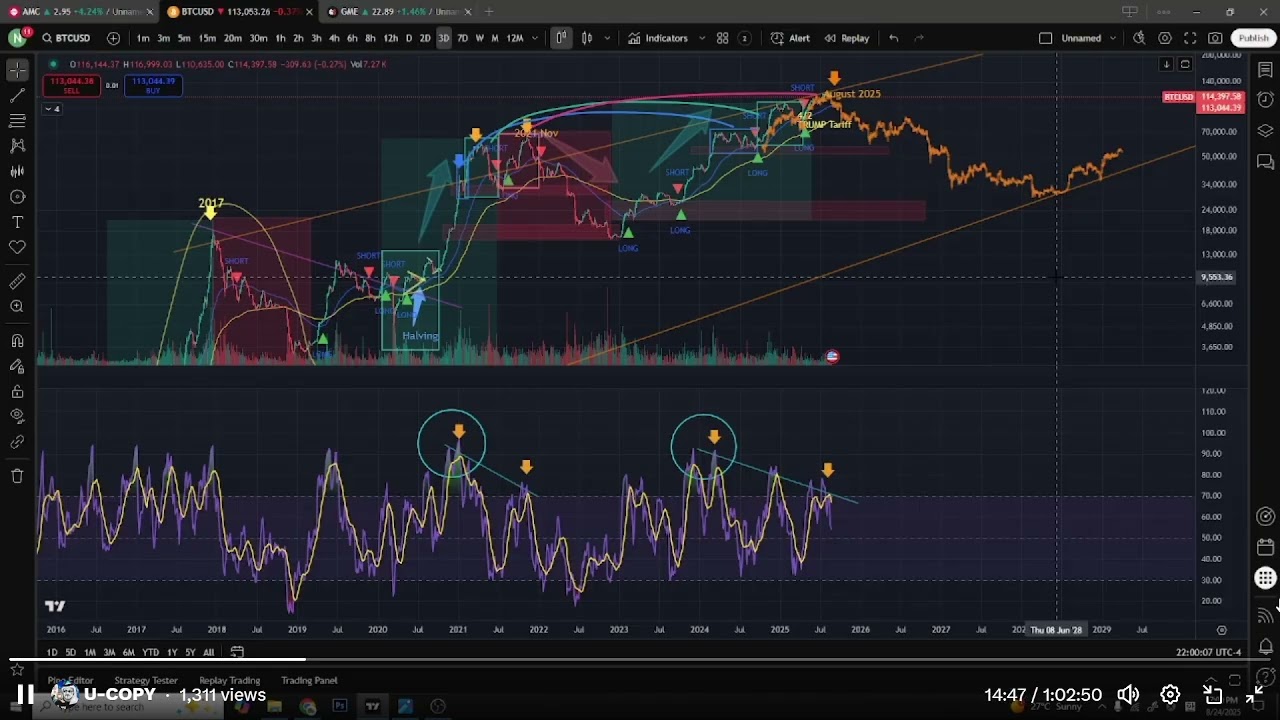Create an Alert
The width and height of the screenshot is (1280, 720).
(x=790, y=38)
